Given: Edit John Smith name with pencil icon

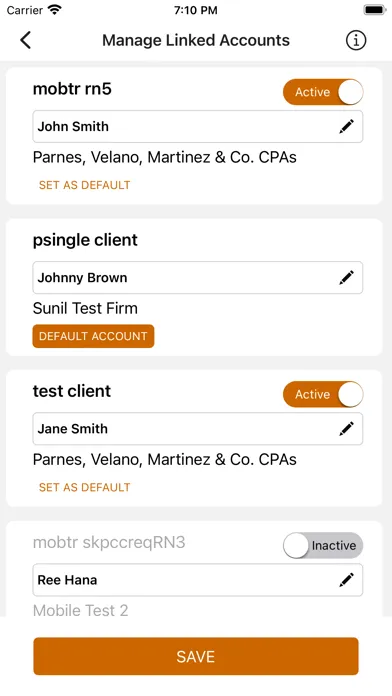Looking at the screenshot, I should pos(346,127).
